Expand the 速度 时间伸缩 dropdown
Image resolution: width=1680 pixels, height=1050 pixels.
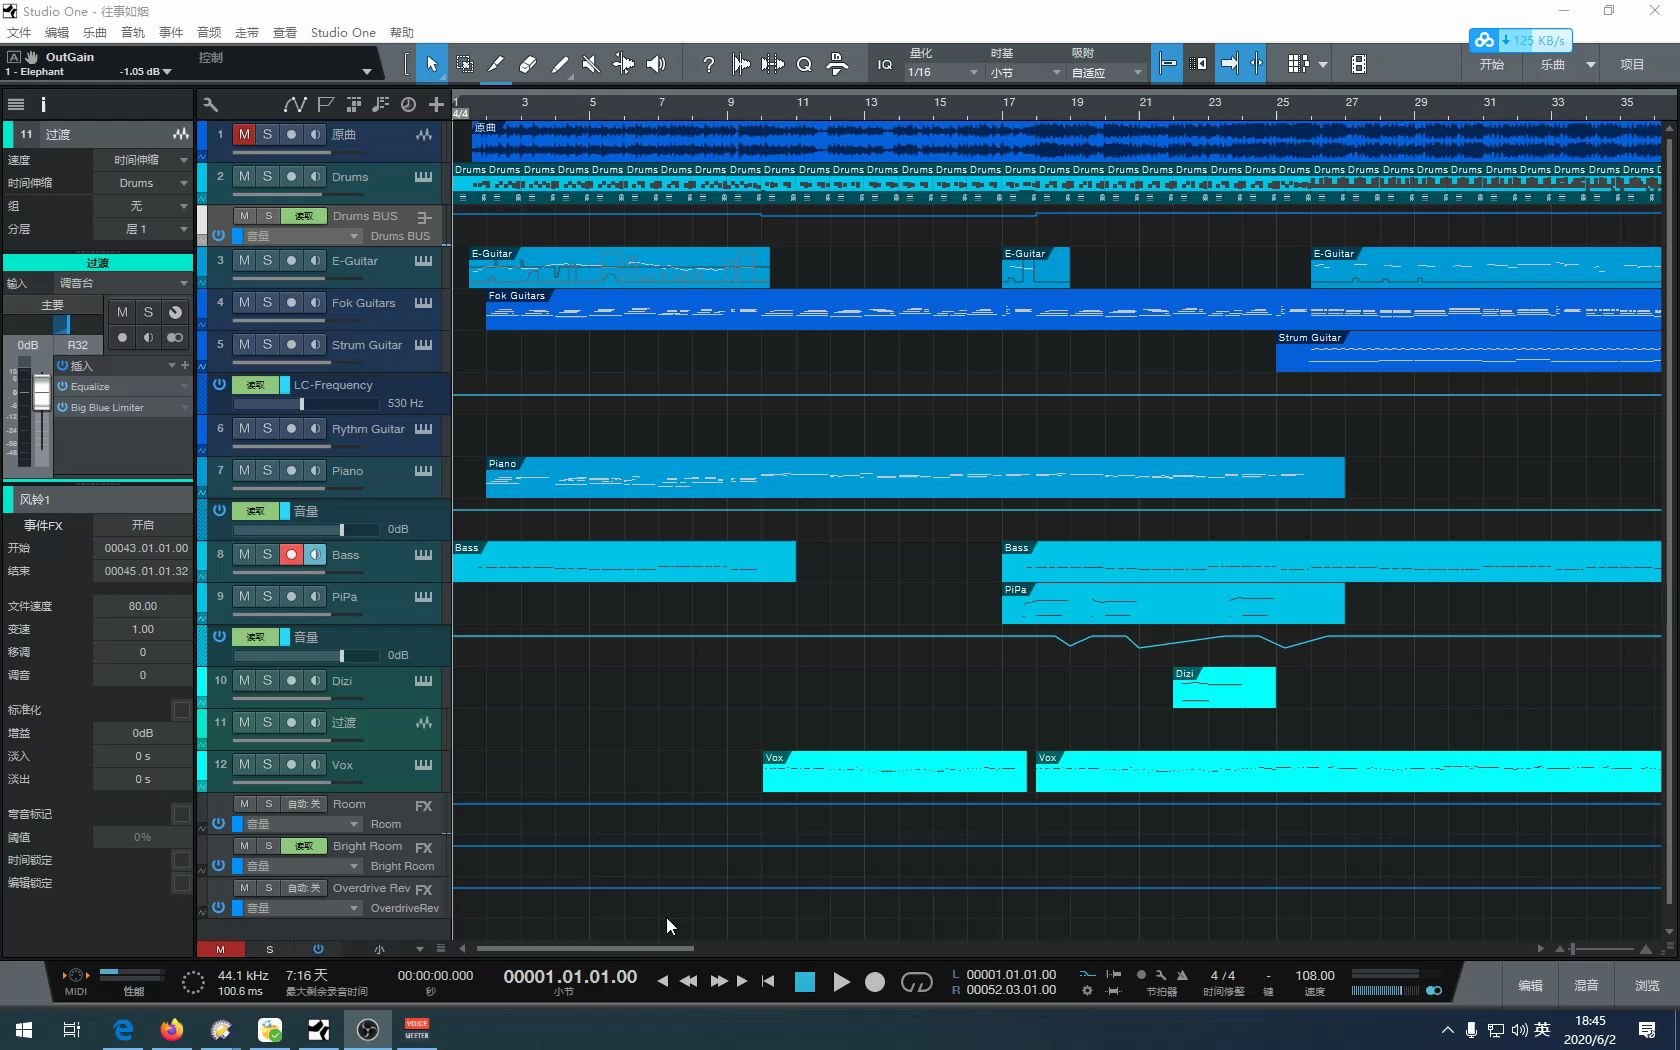coord(142,160)
